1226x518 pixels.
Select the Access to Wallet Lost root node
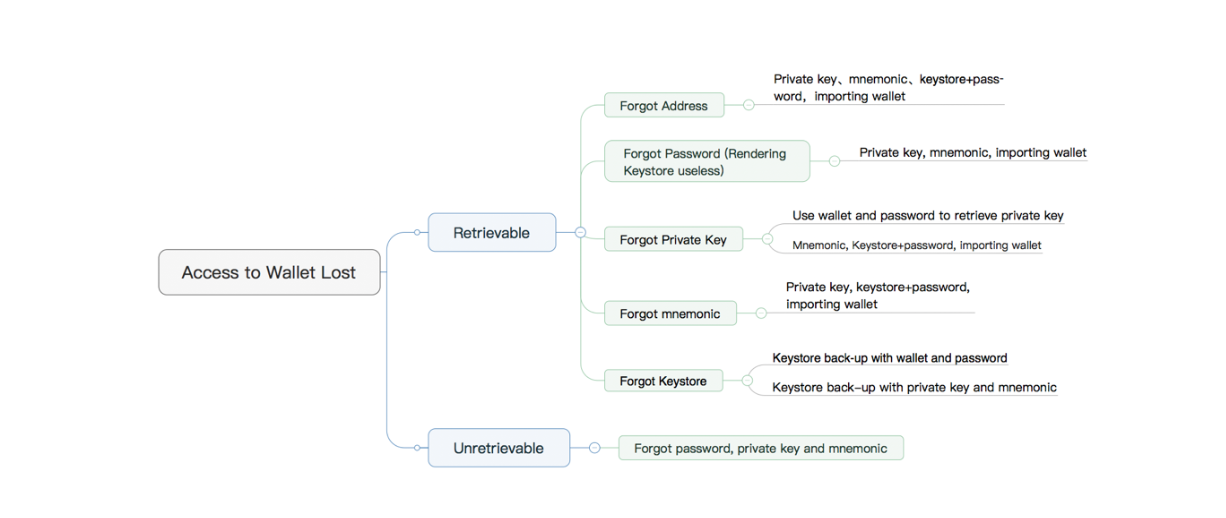[269, 272]
